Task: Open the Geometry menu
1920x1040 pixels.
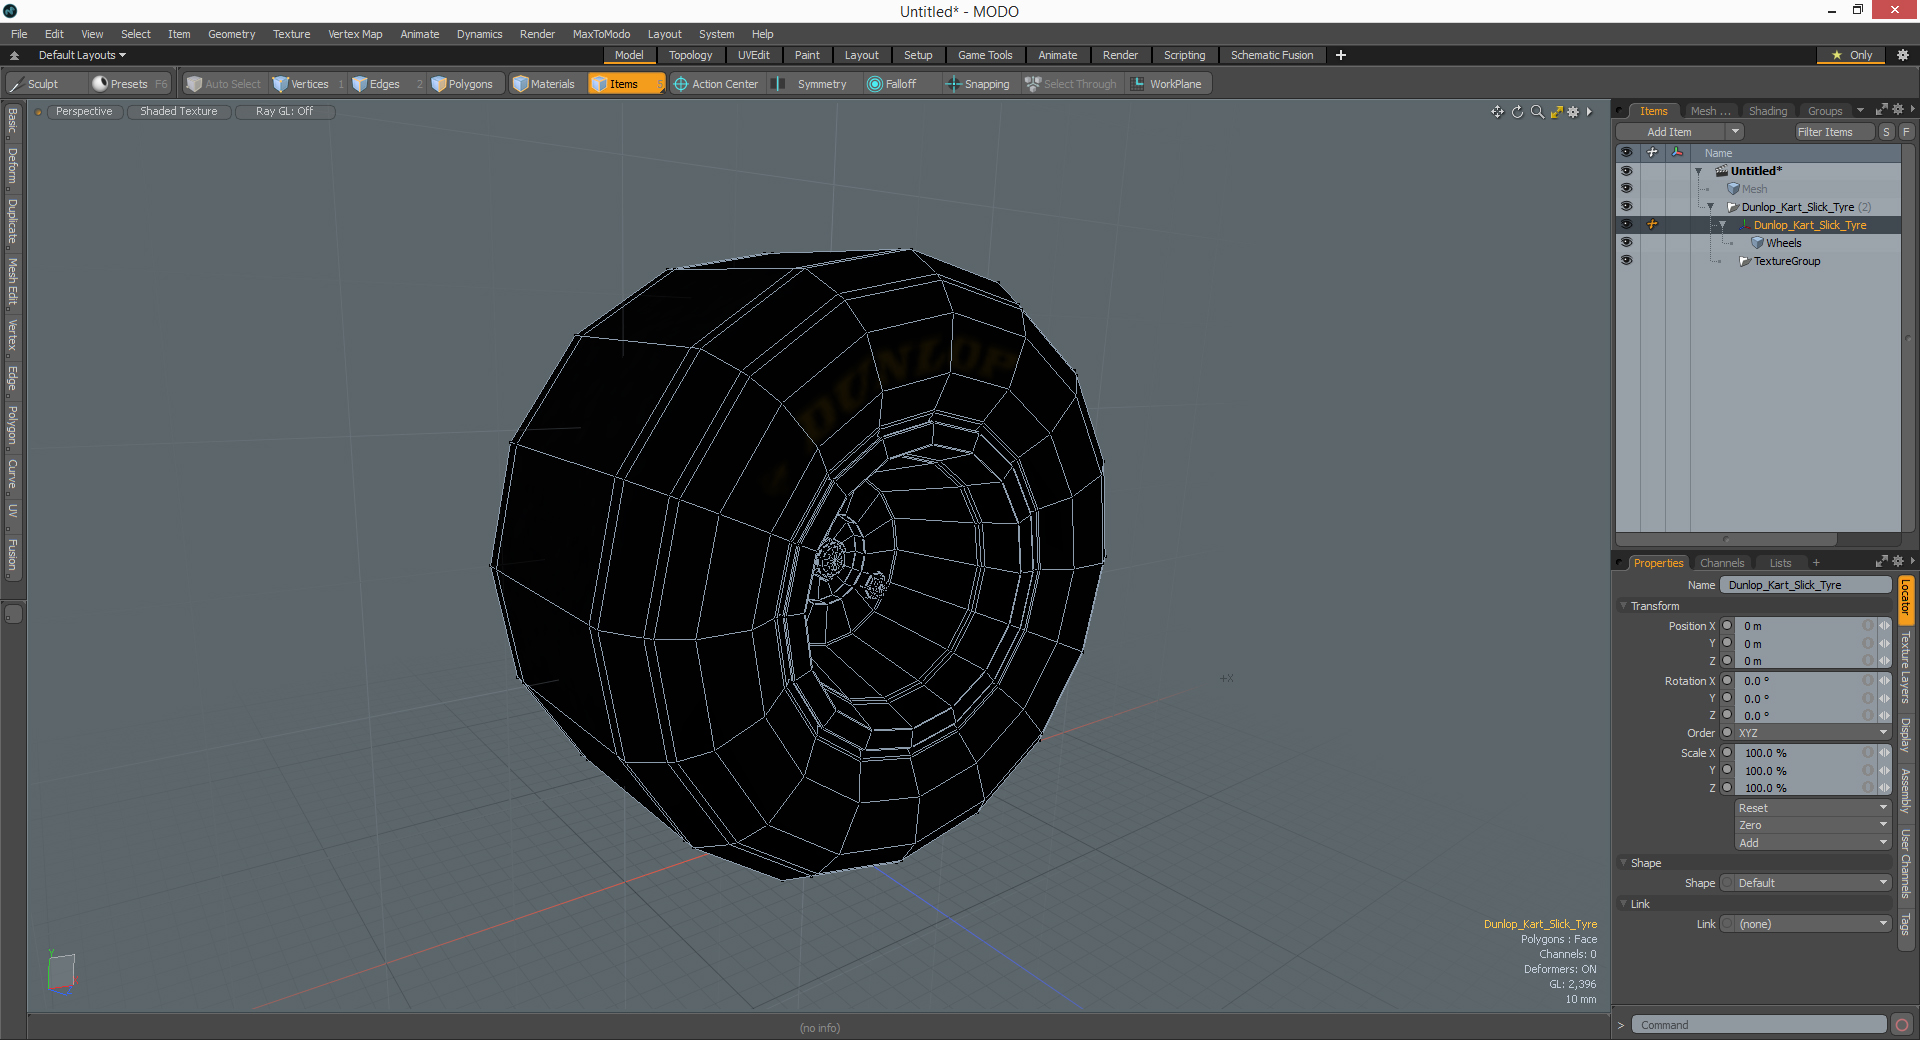Action: 231,34
